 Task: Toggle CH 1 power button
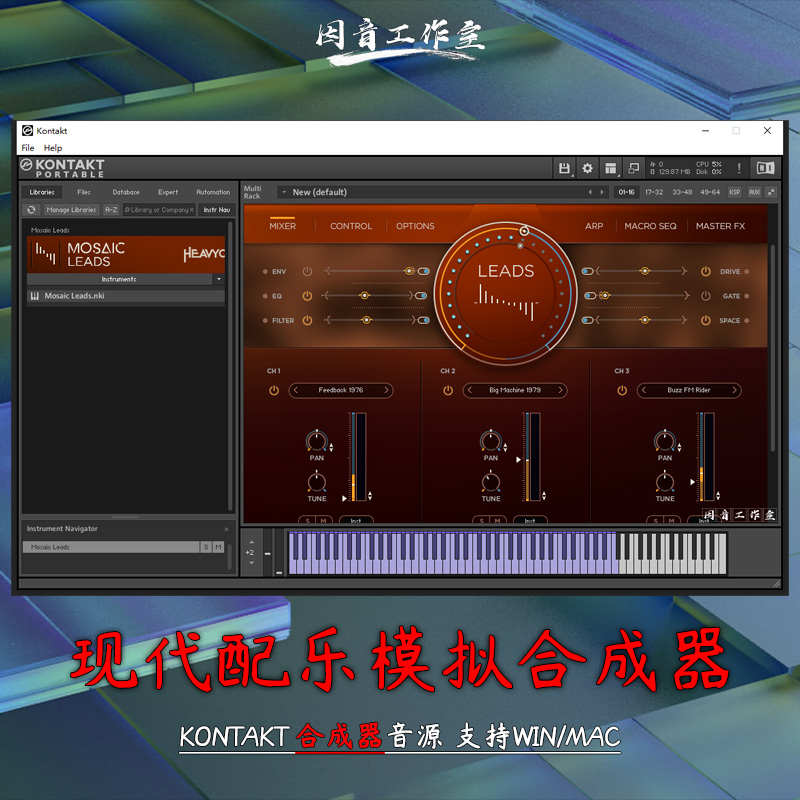274,390
